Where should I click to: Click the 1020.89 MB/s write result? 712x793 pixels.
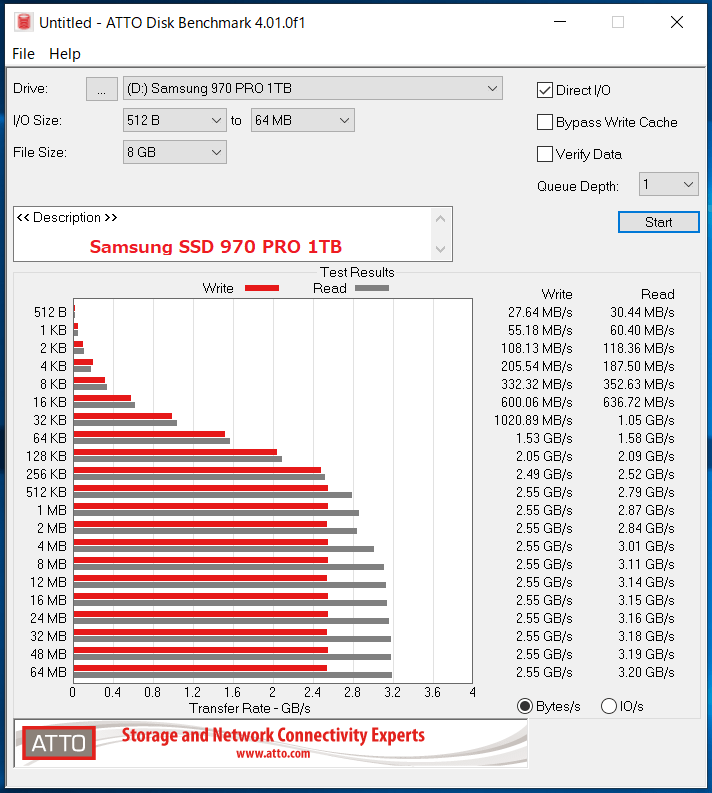(x=533, y=420)
